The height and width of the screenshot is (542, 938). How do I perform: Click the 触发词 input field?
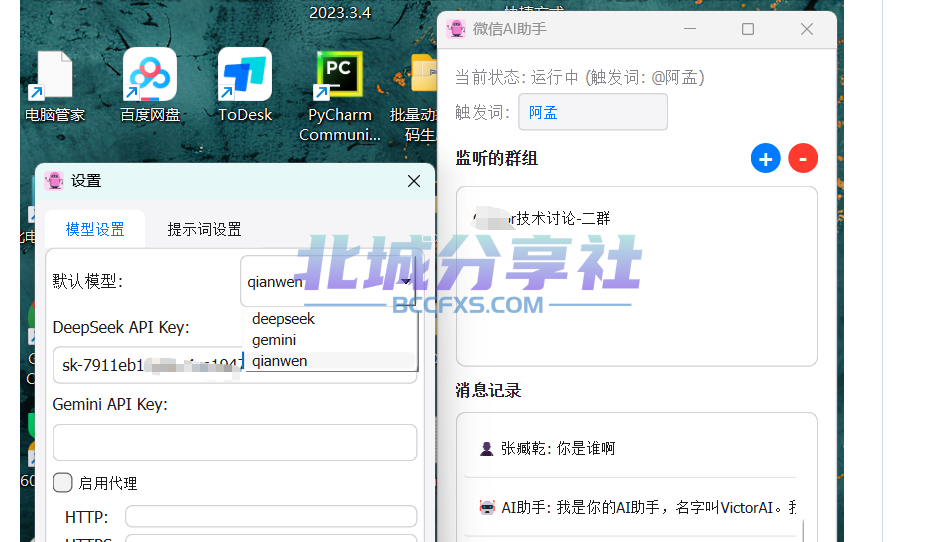592,112
